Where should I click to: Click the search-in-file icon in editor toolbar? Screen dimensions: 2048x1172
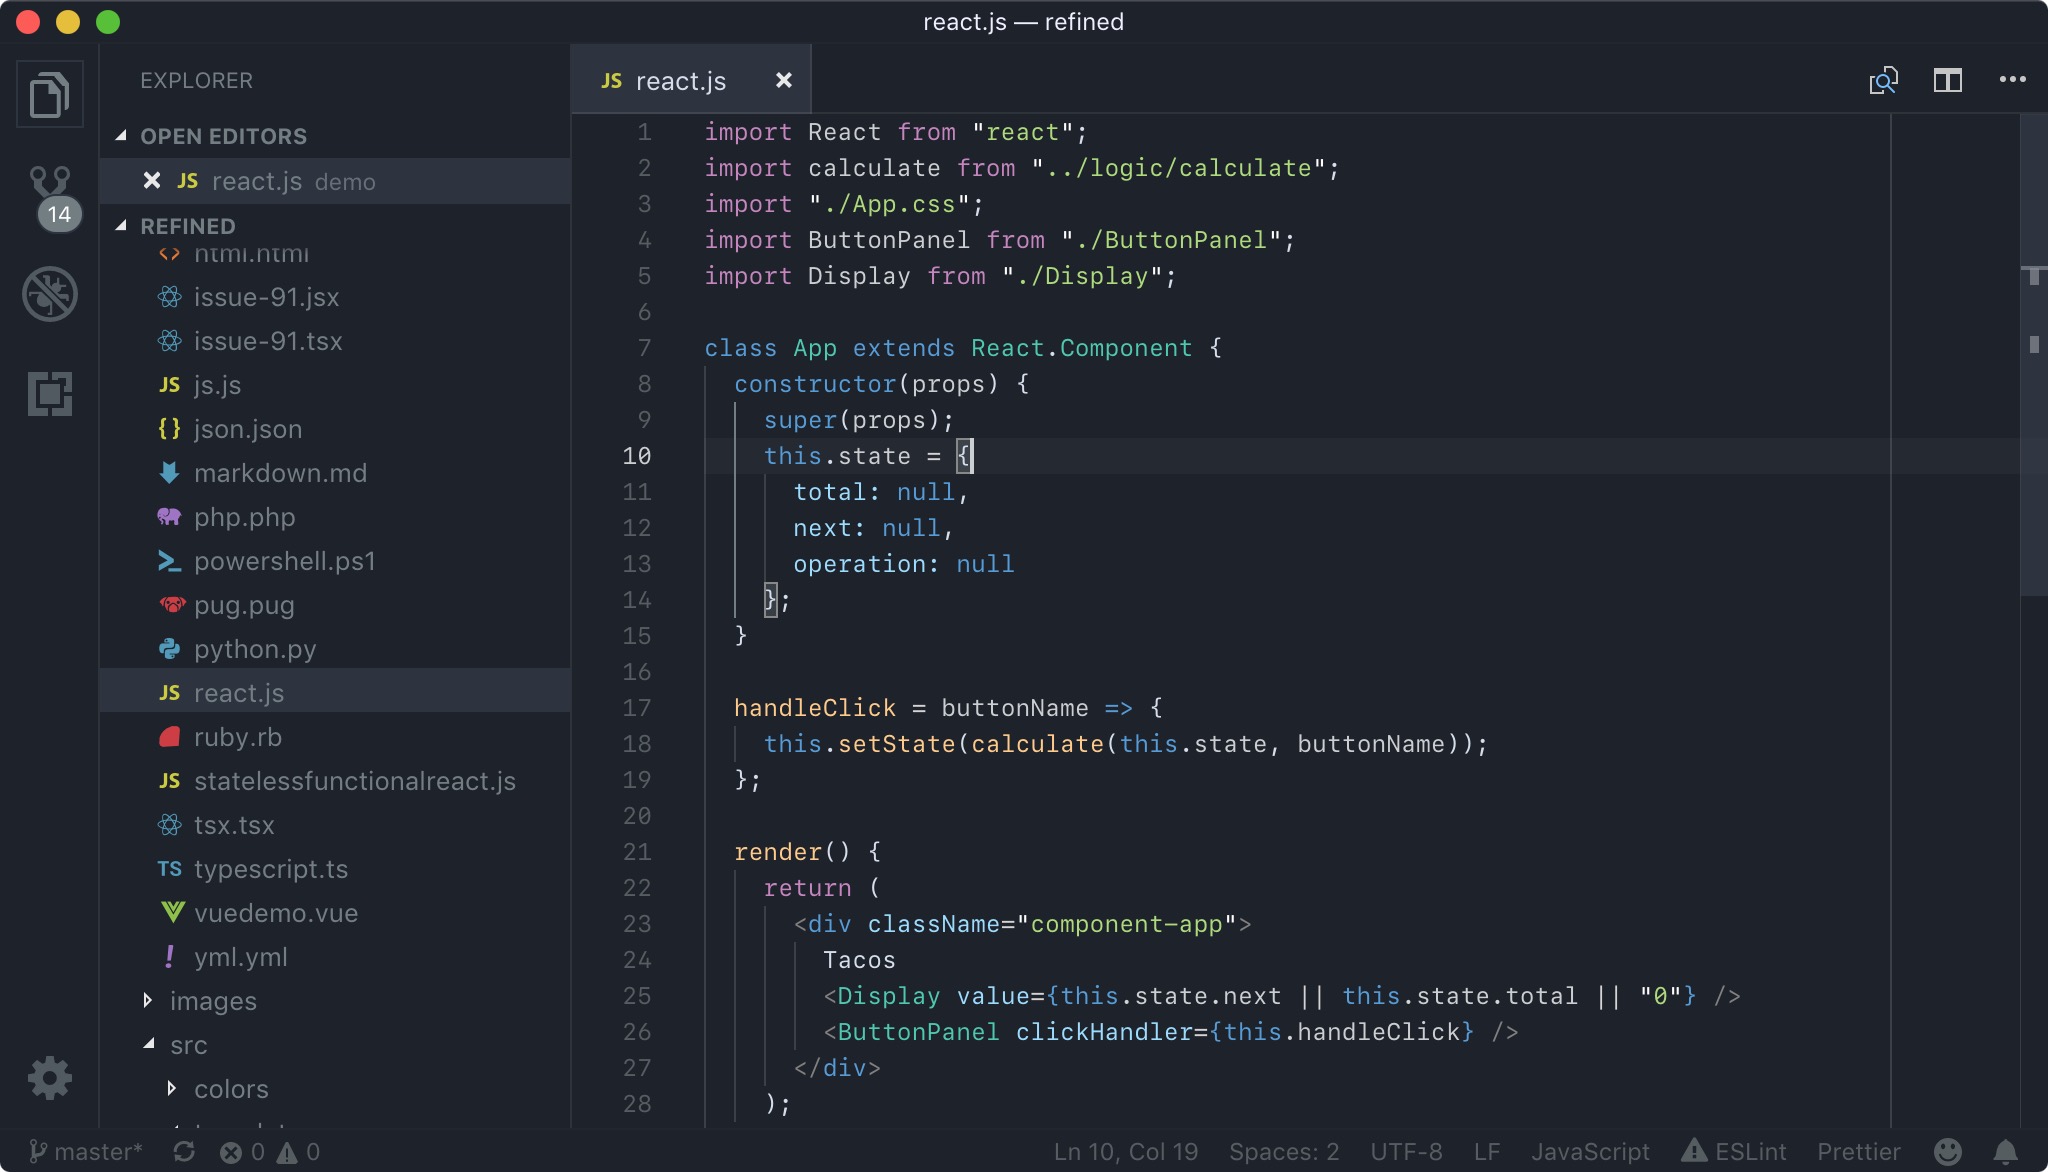click(x=1883, y=81)
